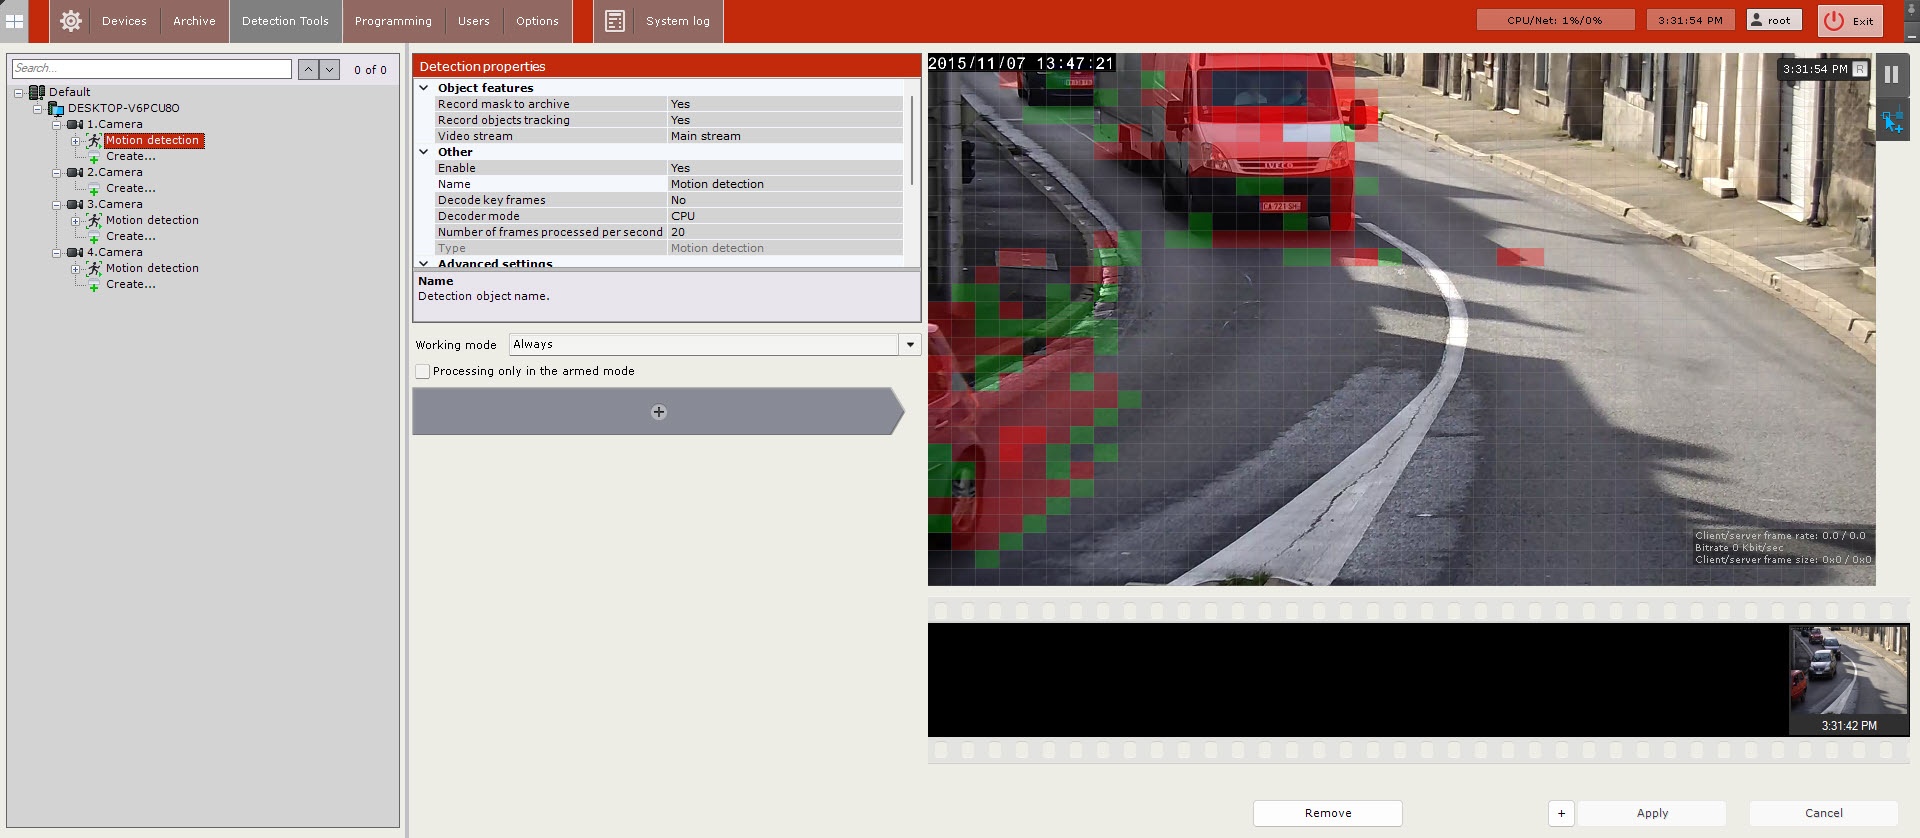This screenshot has height=838, width=1920.
Task: Switch to the Archive tab
Action: click(194, 21)
